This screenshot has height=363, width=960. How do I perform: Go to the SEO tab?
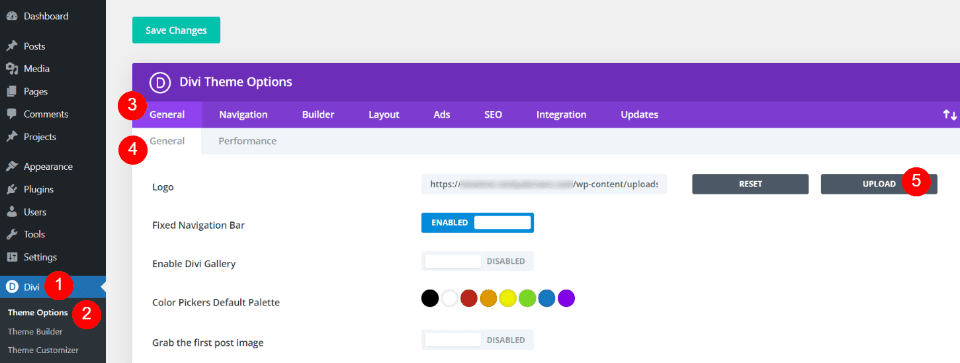tap(493, 114)
